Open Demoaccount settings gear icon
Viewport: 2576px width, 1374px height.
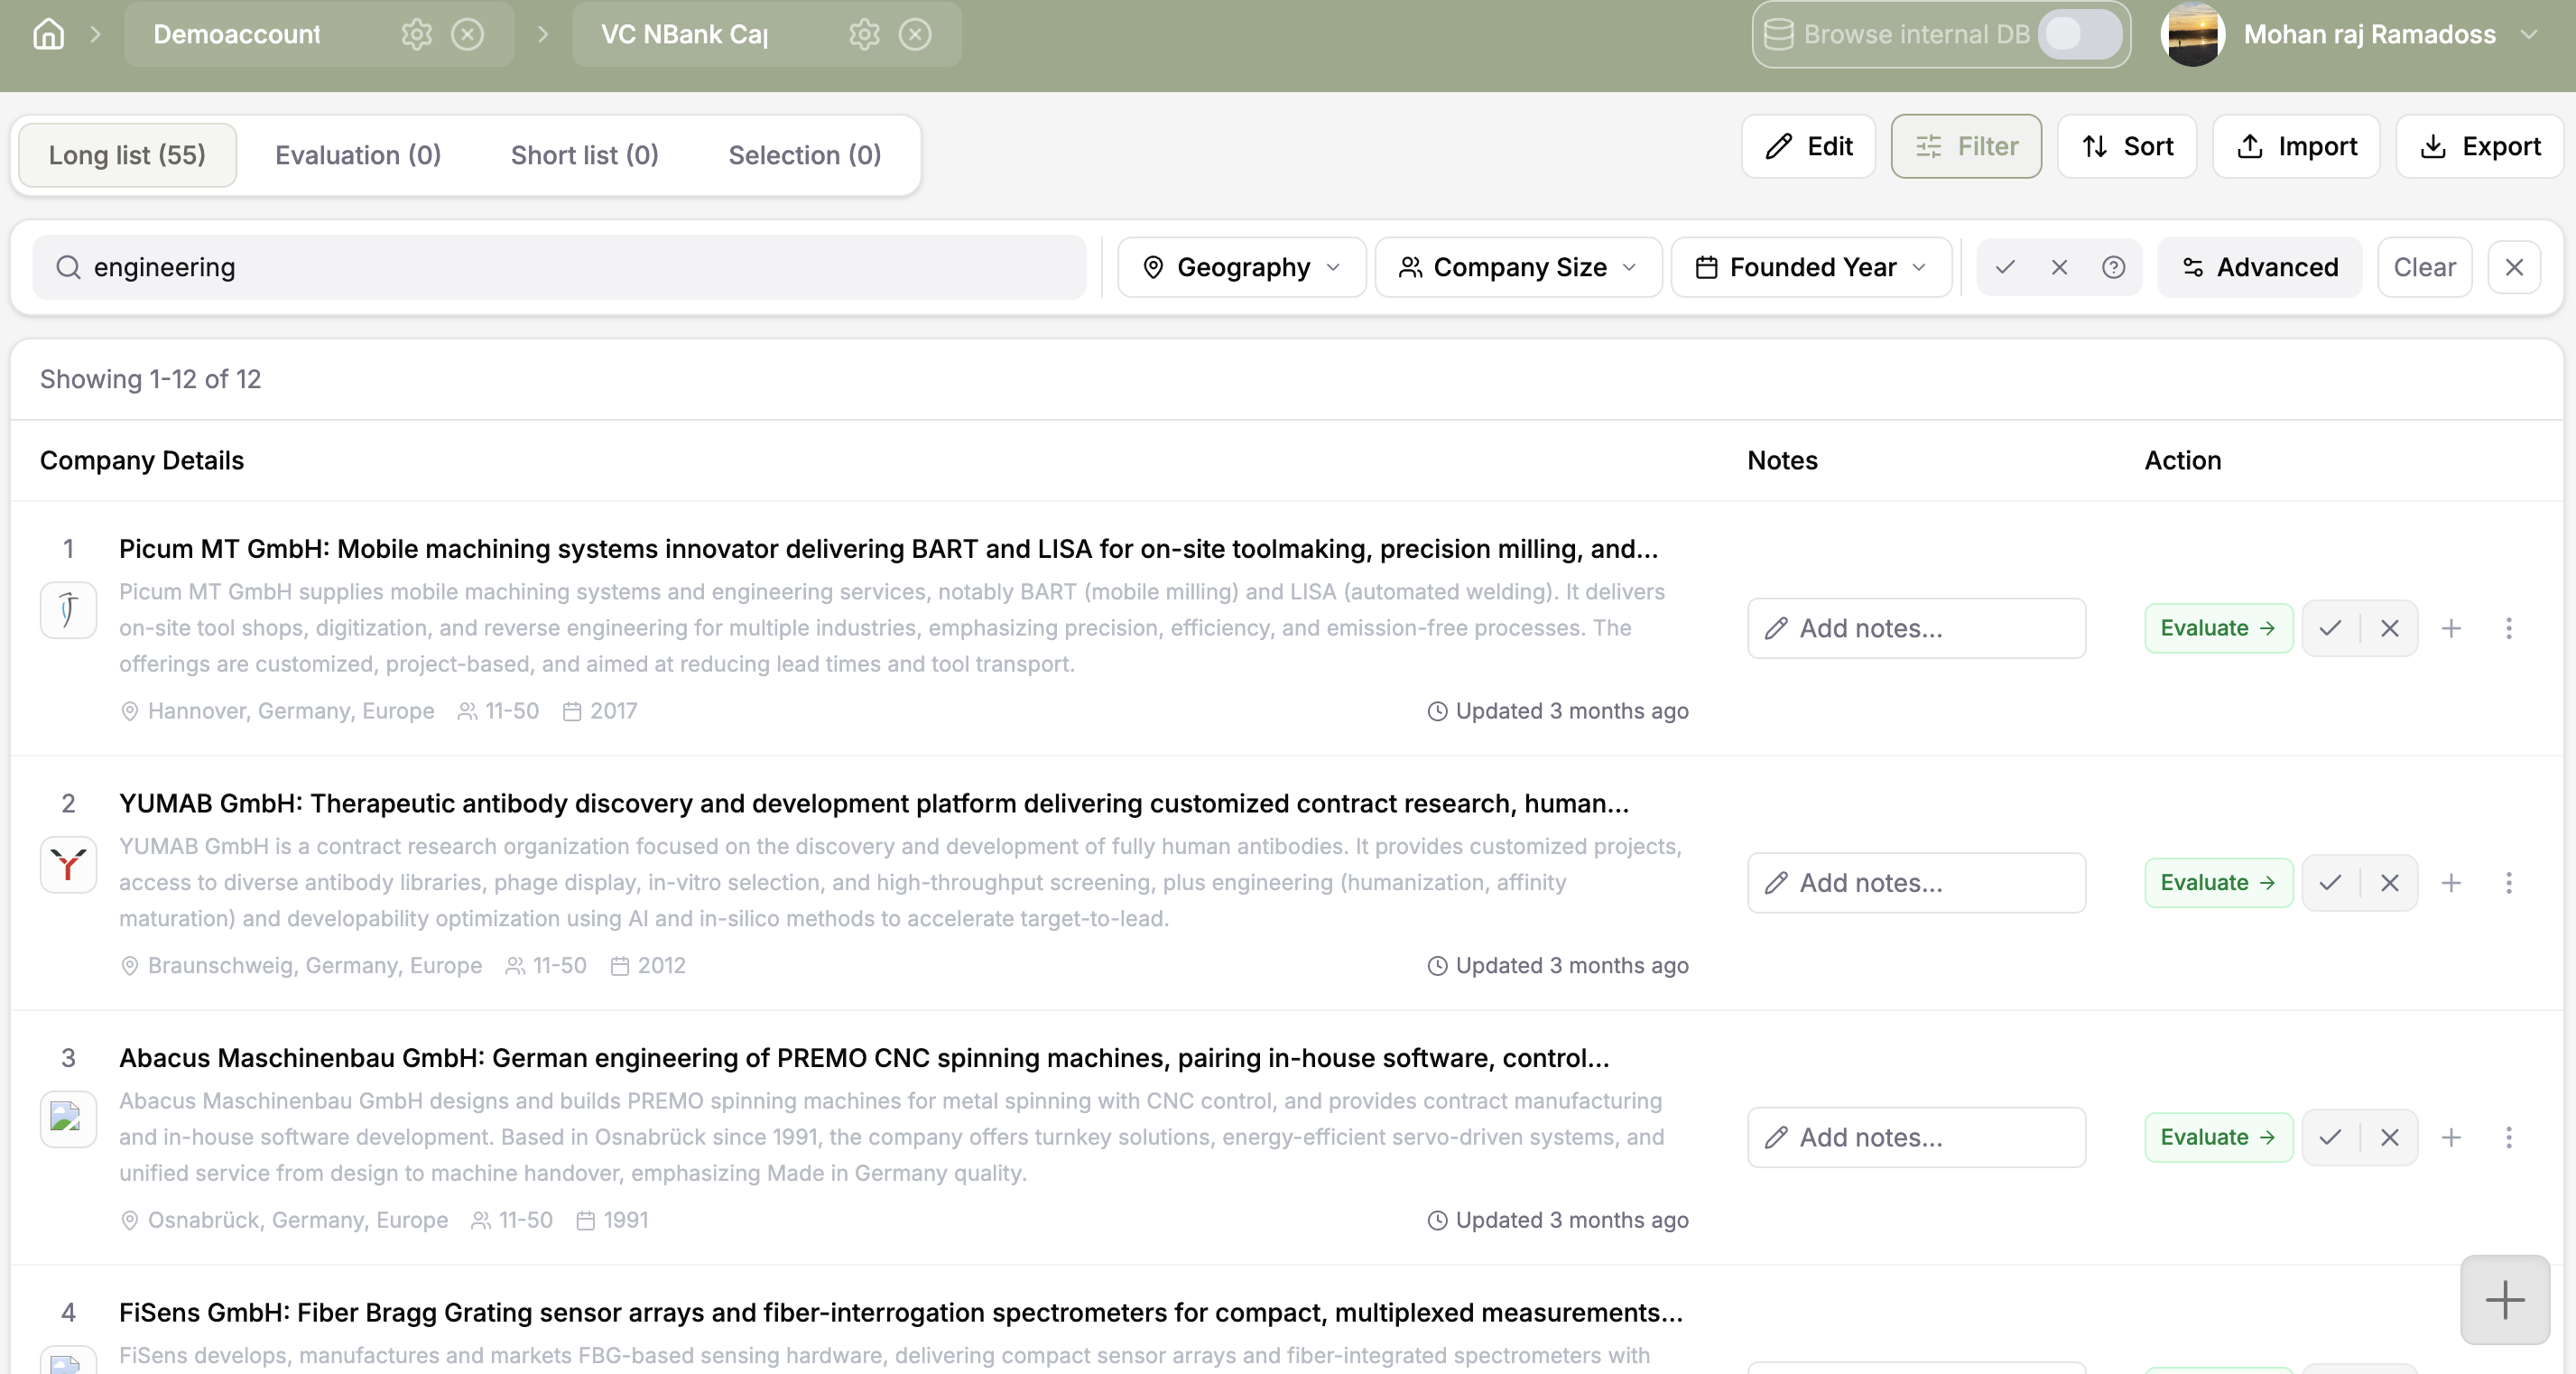(416, 34)
